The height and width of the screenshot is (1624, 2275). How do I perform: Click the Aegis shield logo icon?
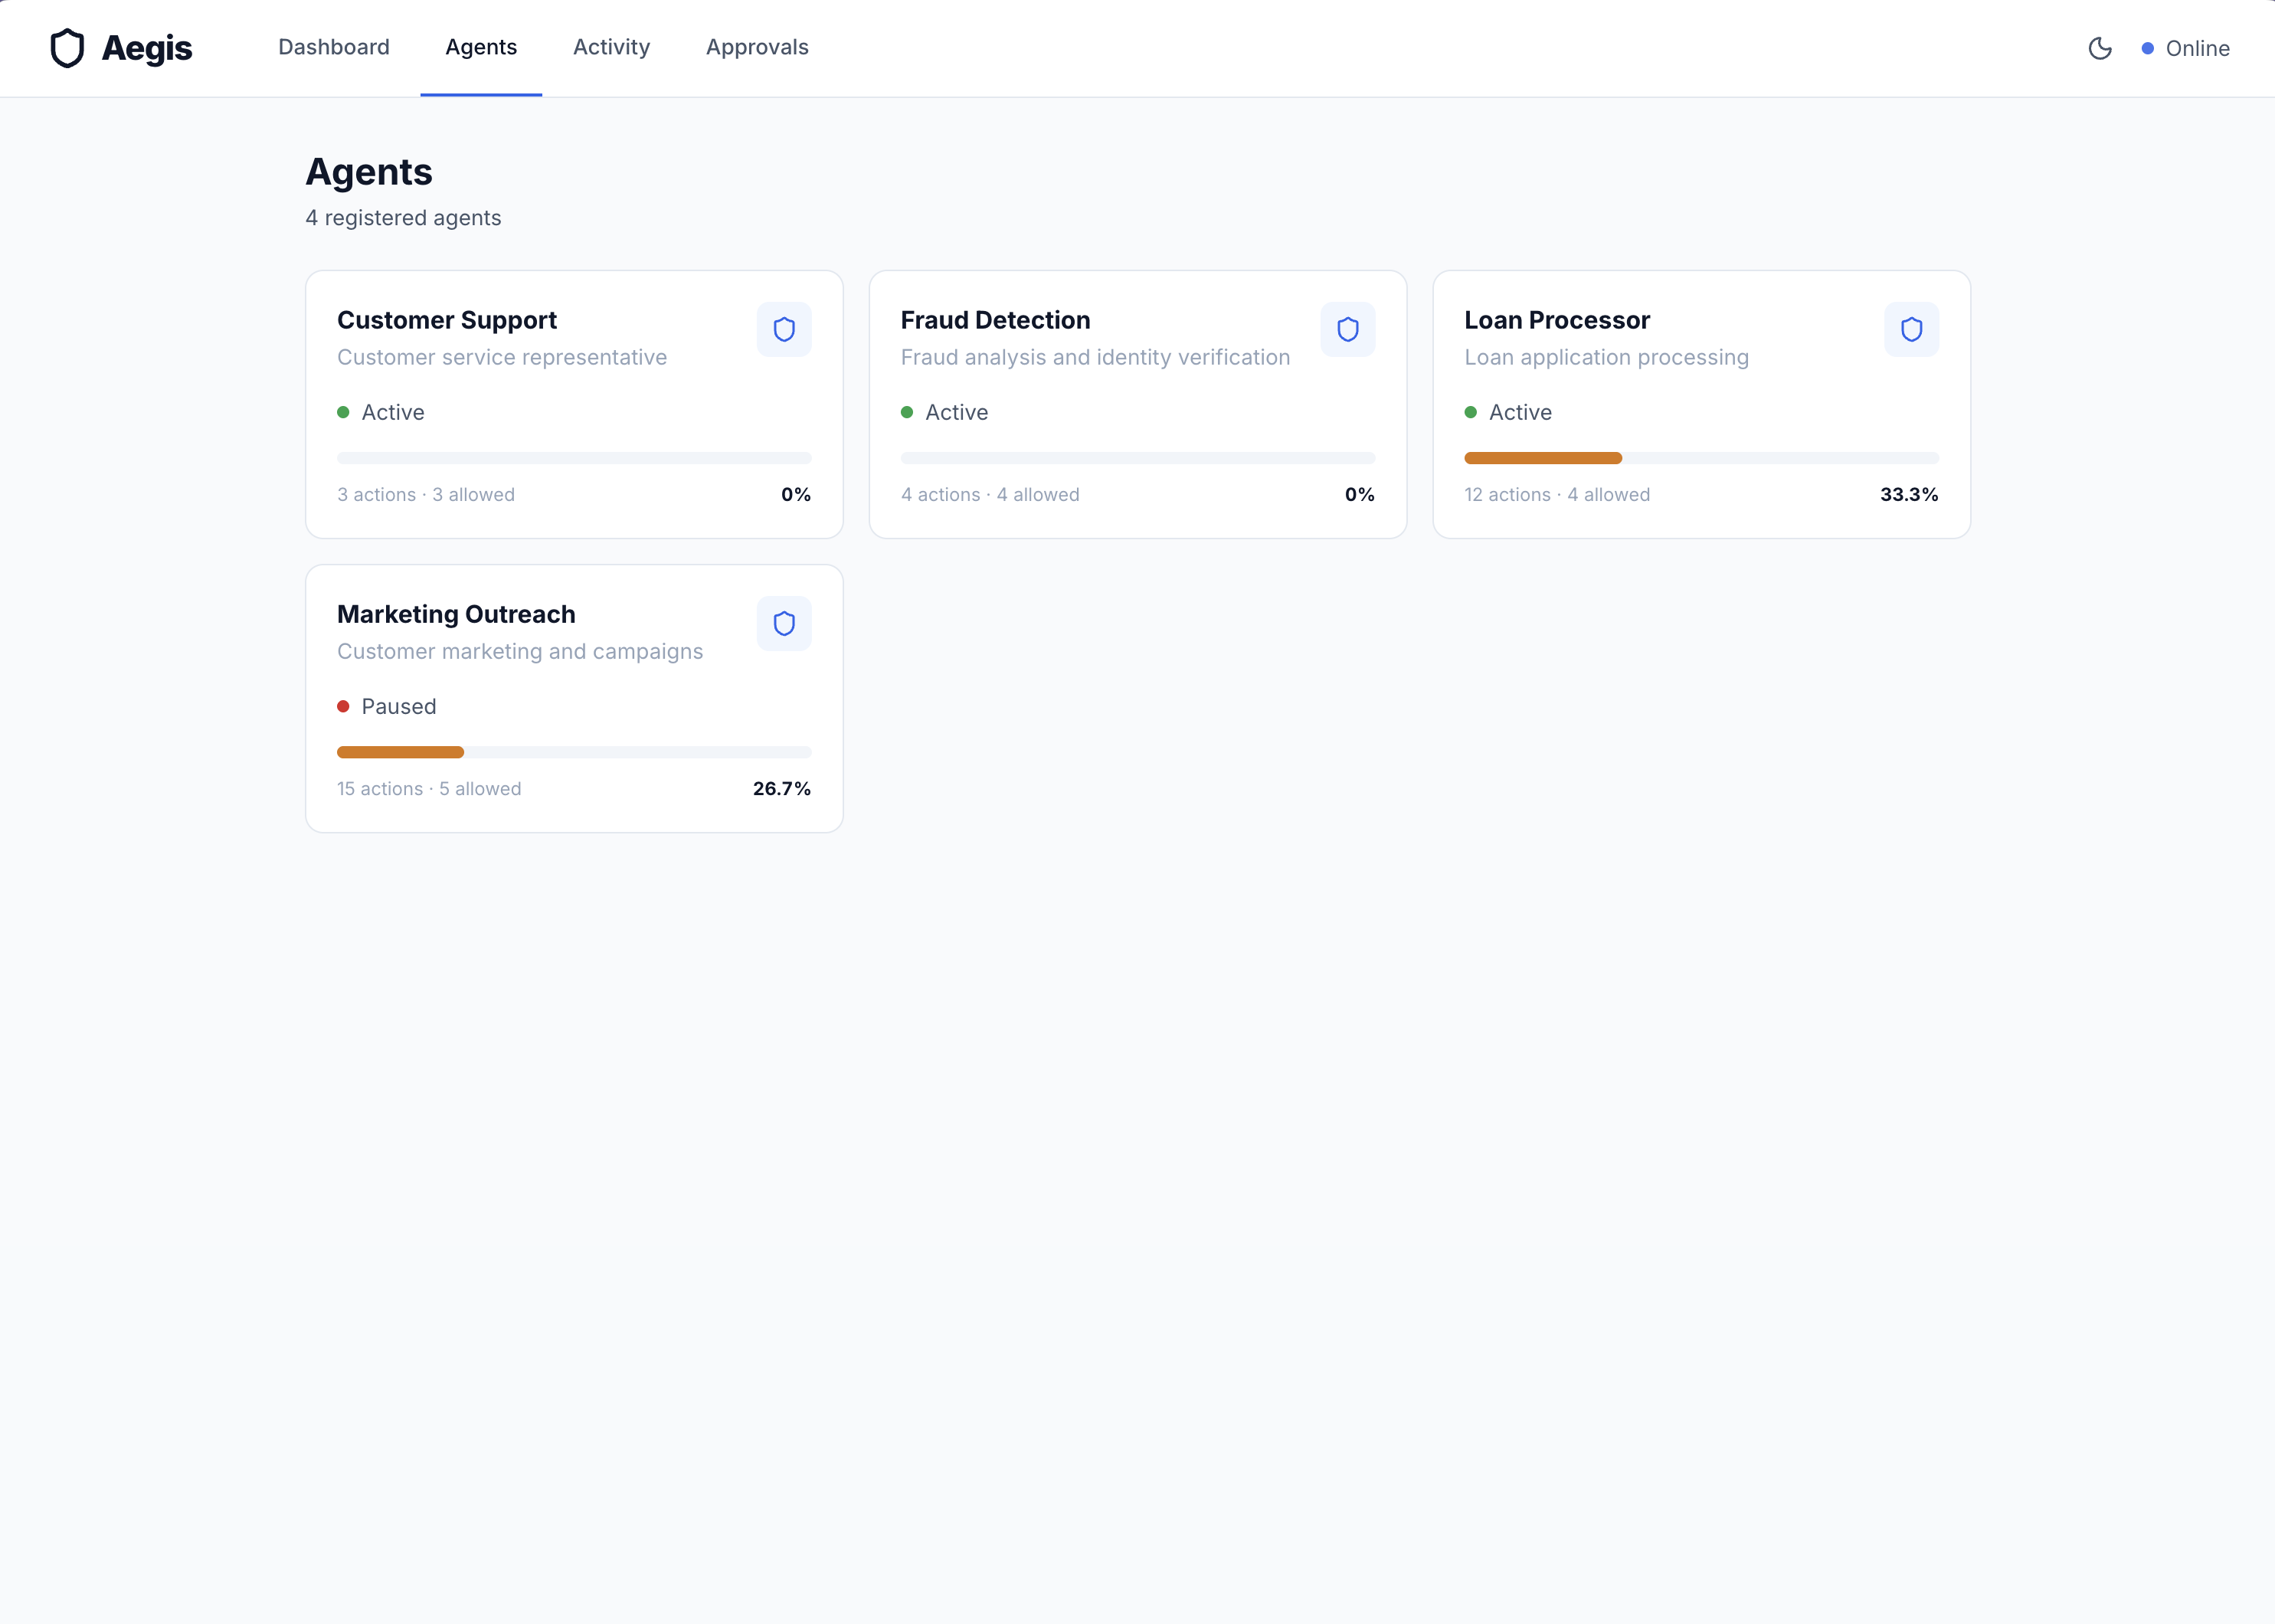point(67,48)
